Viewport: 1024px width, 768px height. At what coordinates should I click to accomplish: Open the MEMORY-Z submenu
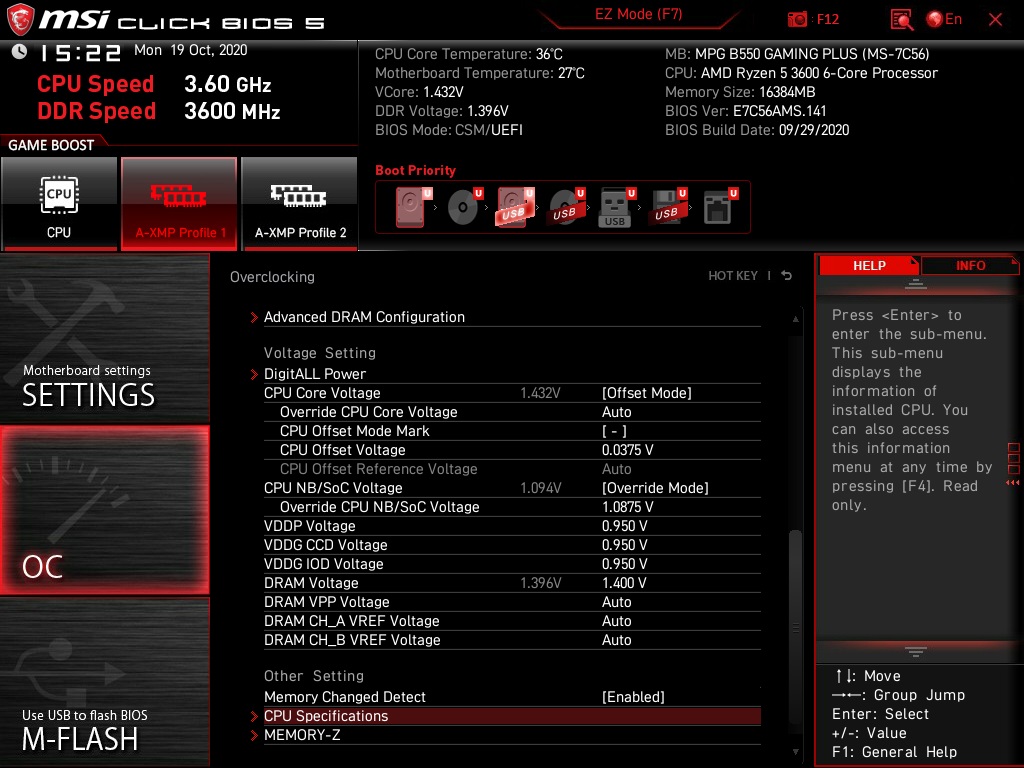(301, 735)
